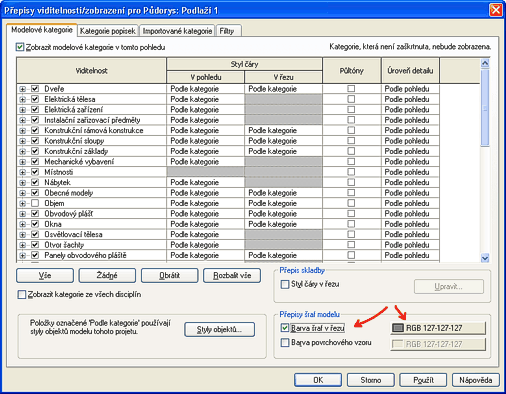
Task: Open Styly objektů dialog
Action: tap(219, 329)
